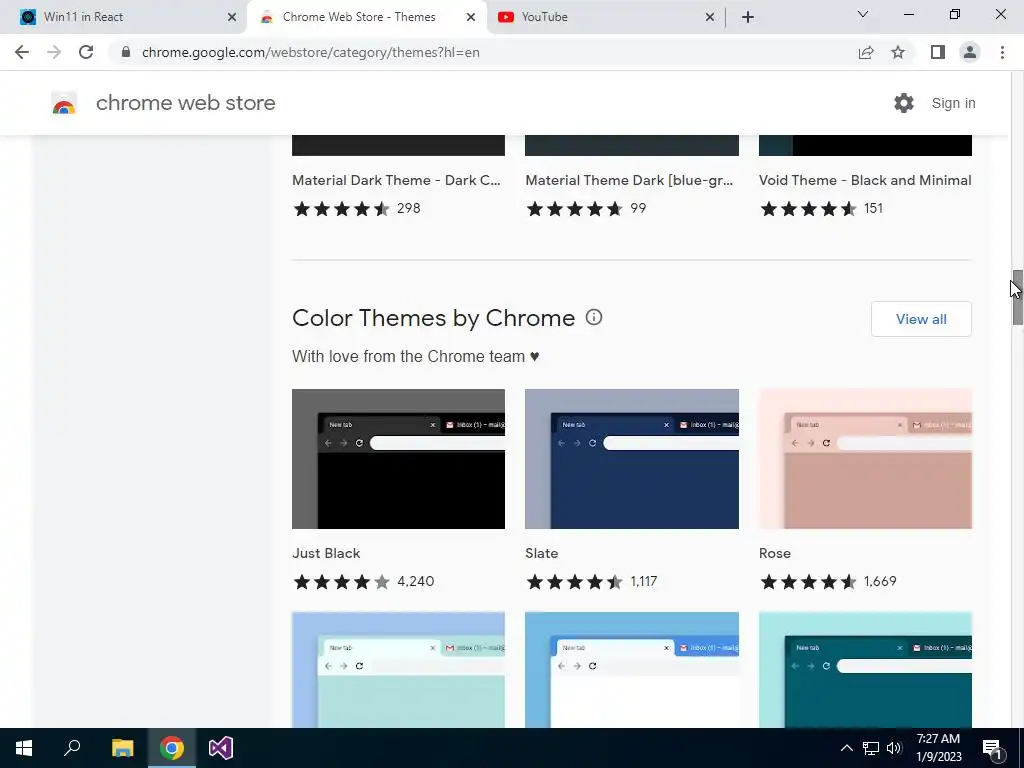The image size is (1024, 768).
Task: Open the browser side panel
Action: pos(938,52)
